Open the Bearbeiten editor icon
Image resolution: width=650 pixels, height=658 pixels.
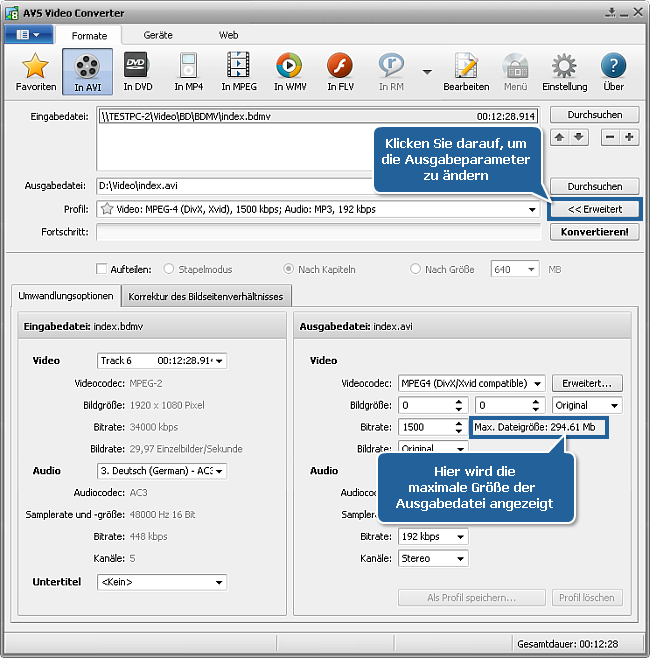[x=466, y=72]
